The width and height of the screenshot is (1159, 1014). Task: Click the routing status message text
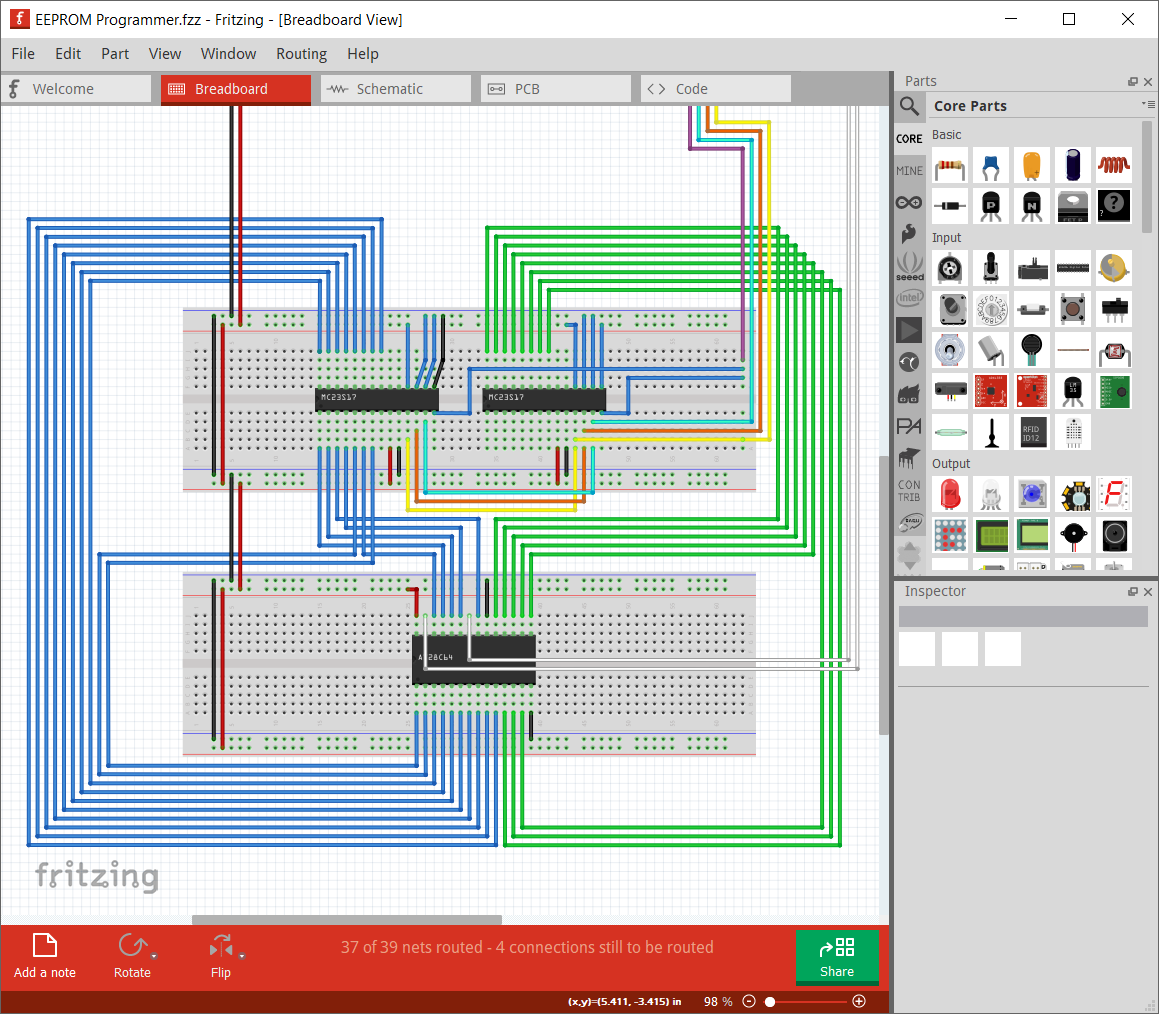527,947
